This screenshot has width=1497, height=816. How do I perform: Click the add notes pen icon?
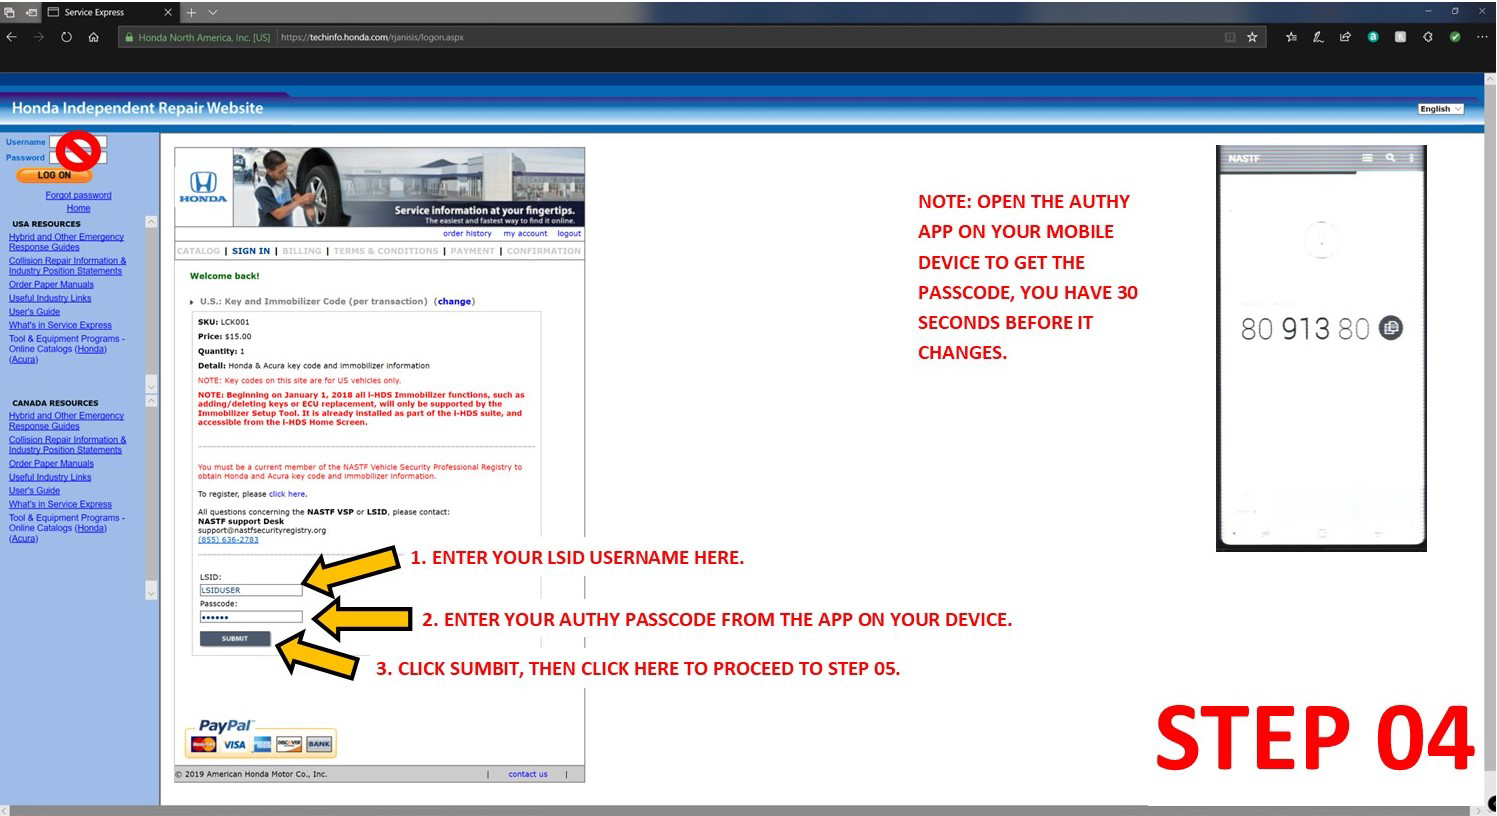pyautogui.click(x=1318, y=37)
